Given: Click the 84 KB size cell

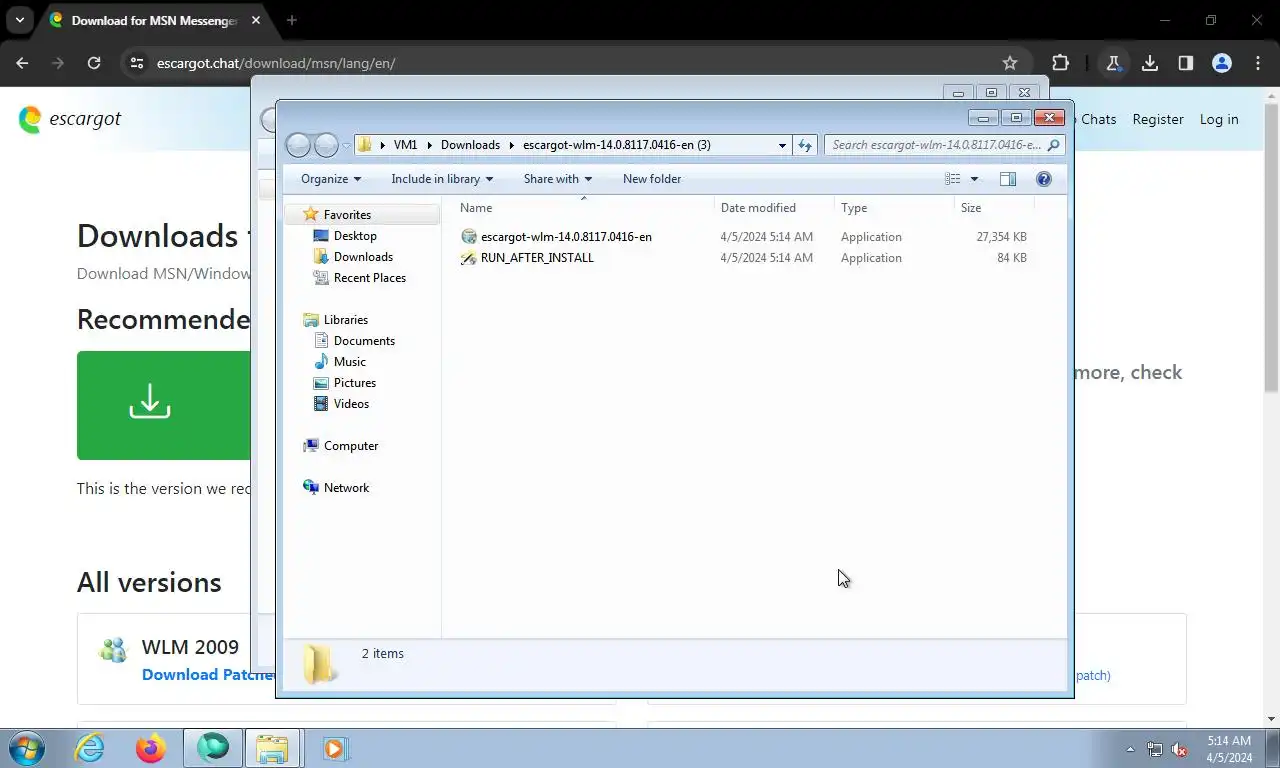Looking at the screenshot, I should [x=1012, y=258].
